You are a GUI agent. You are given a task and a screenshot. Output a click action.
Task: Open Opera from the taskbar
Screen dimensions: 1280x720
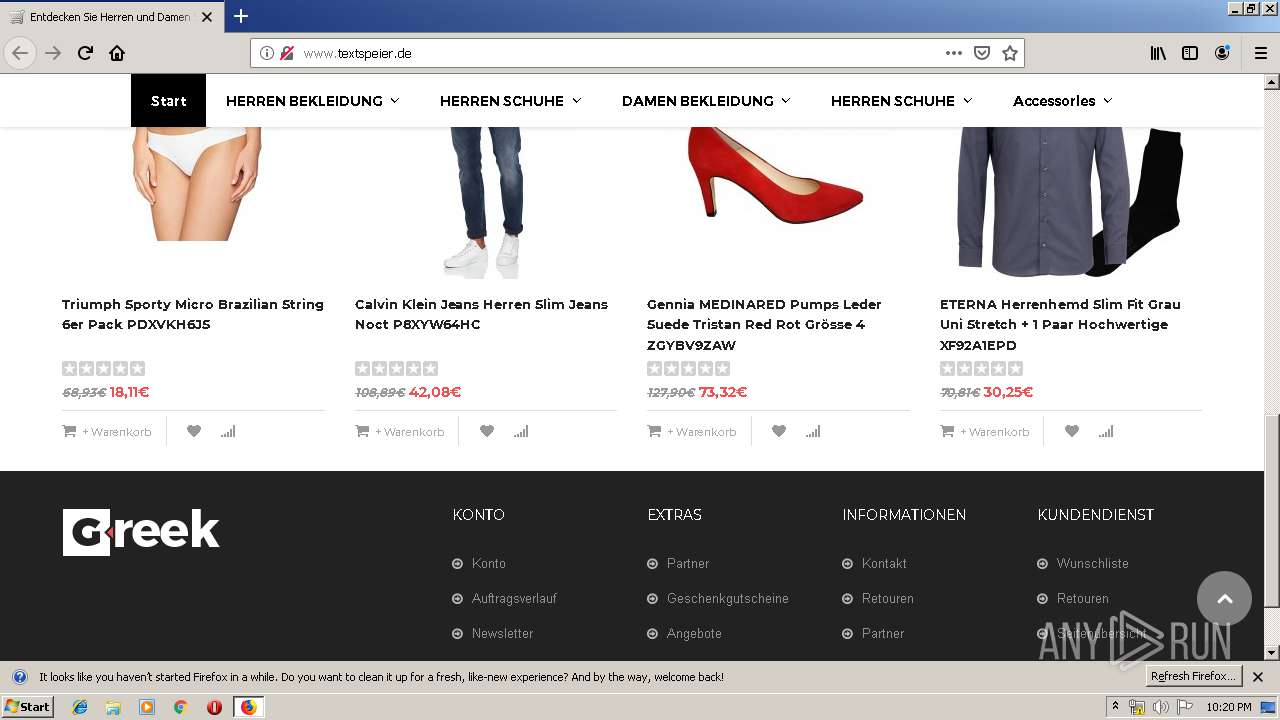coord(214,707)
